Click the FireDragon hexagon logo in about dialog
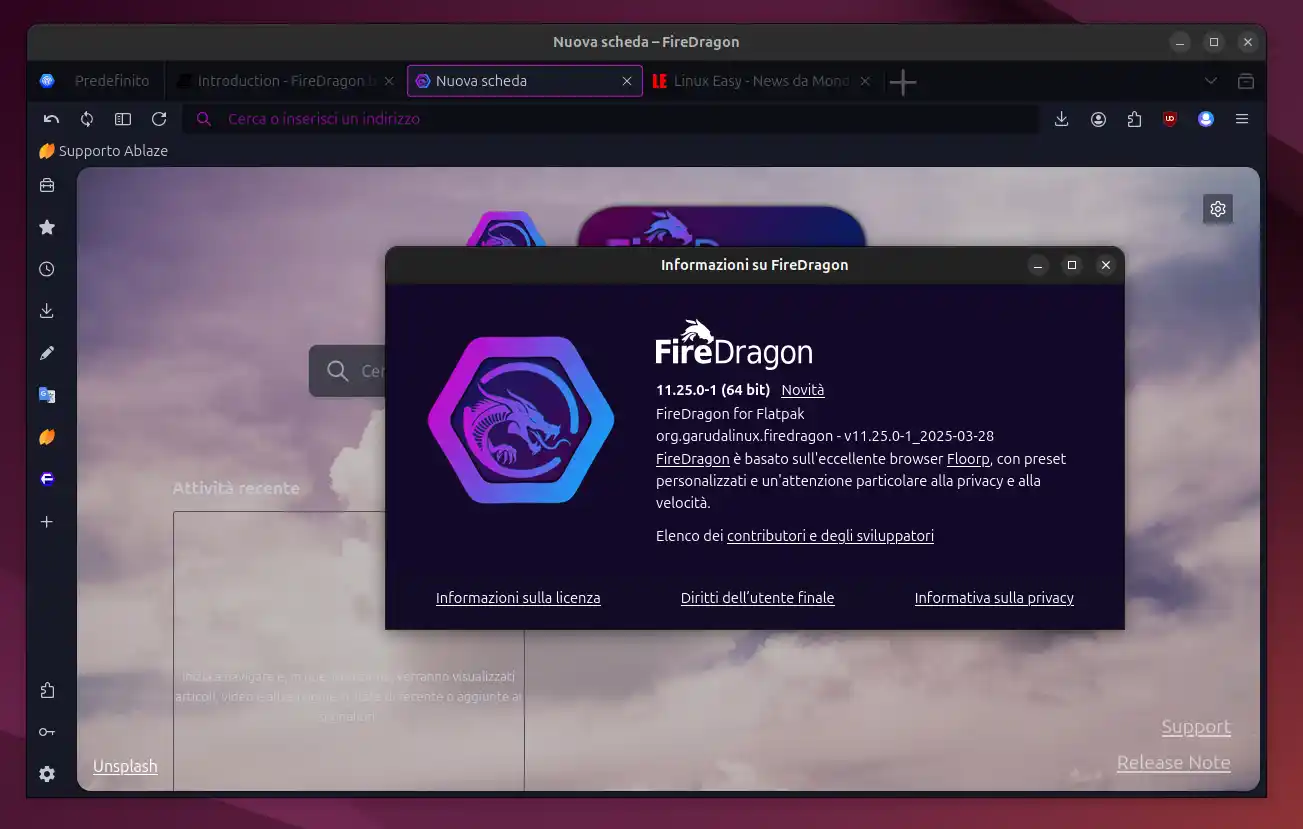This screenshot has width=1303, height=829. (521, 419)
